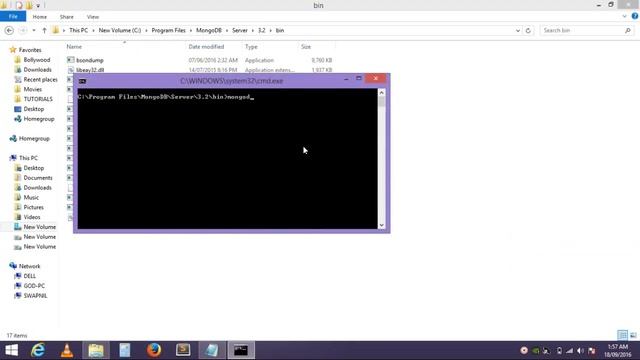Select the standalone Homegroup node
The width and height of the screenshot is (640, 360).
pos(34,139)
